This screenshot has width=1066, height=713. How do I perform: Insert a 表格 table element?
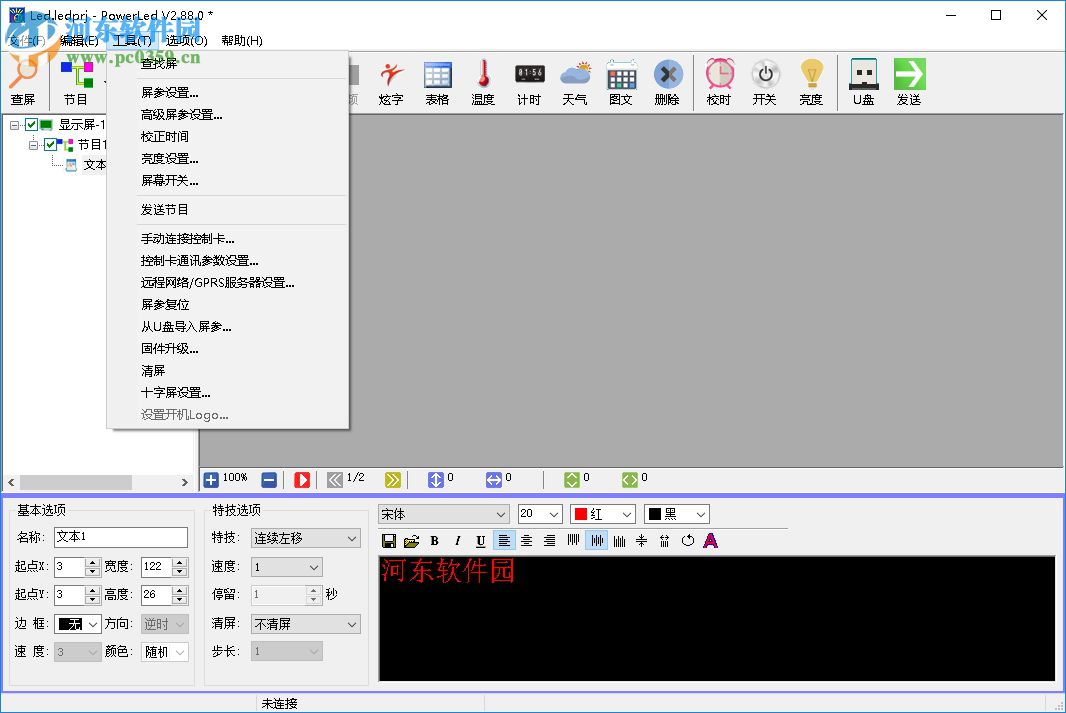tap(437, 81)
